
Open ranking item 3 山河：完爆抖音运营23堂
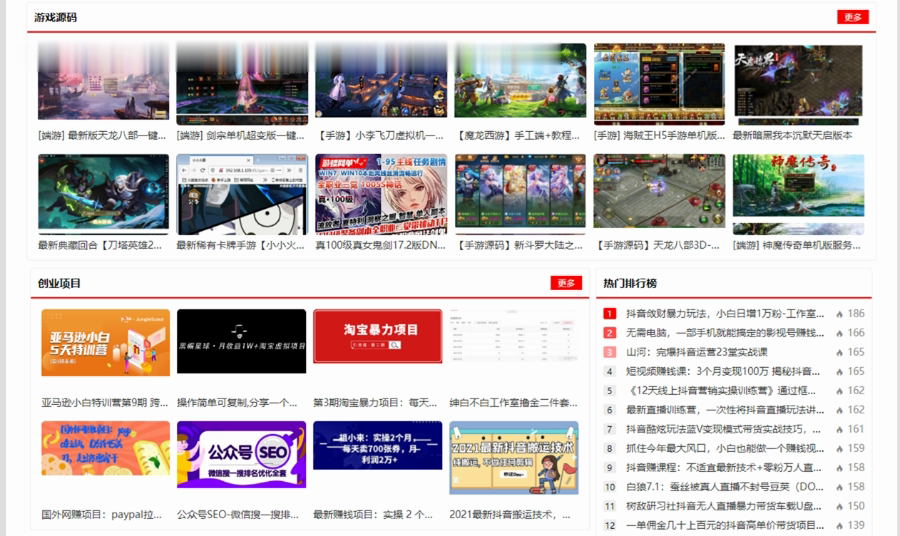coord(697,352)
